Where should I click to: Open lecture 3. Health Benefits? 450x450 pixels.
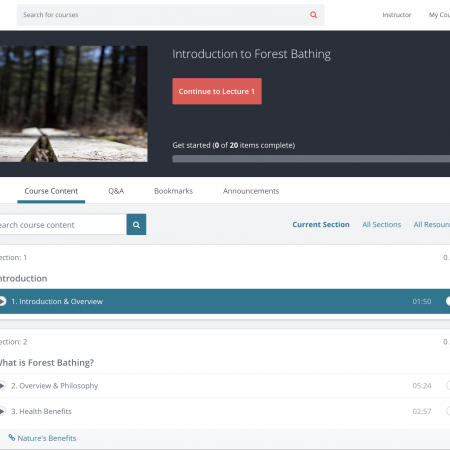click(41, 411)
